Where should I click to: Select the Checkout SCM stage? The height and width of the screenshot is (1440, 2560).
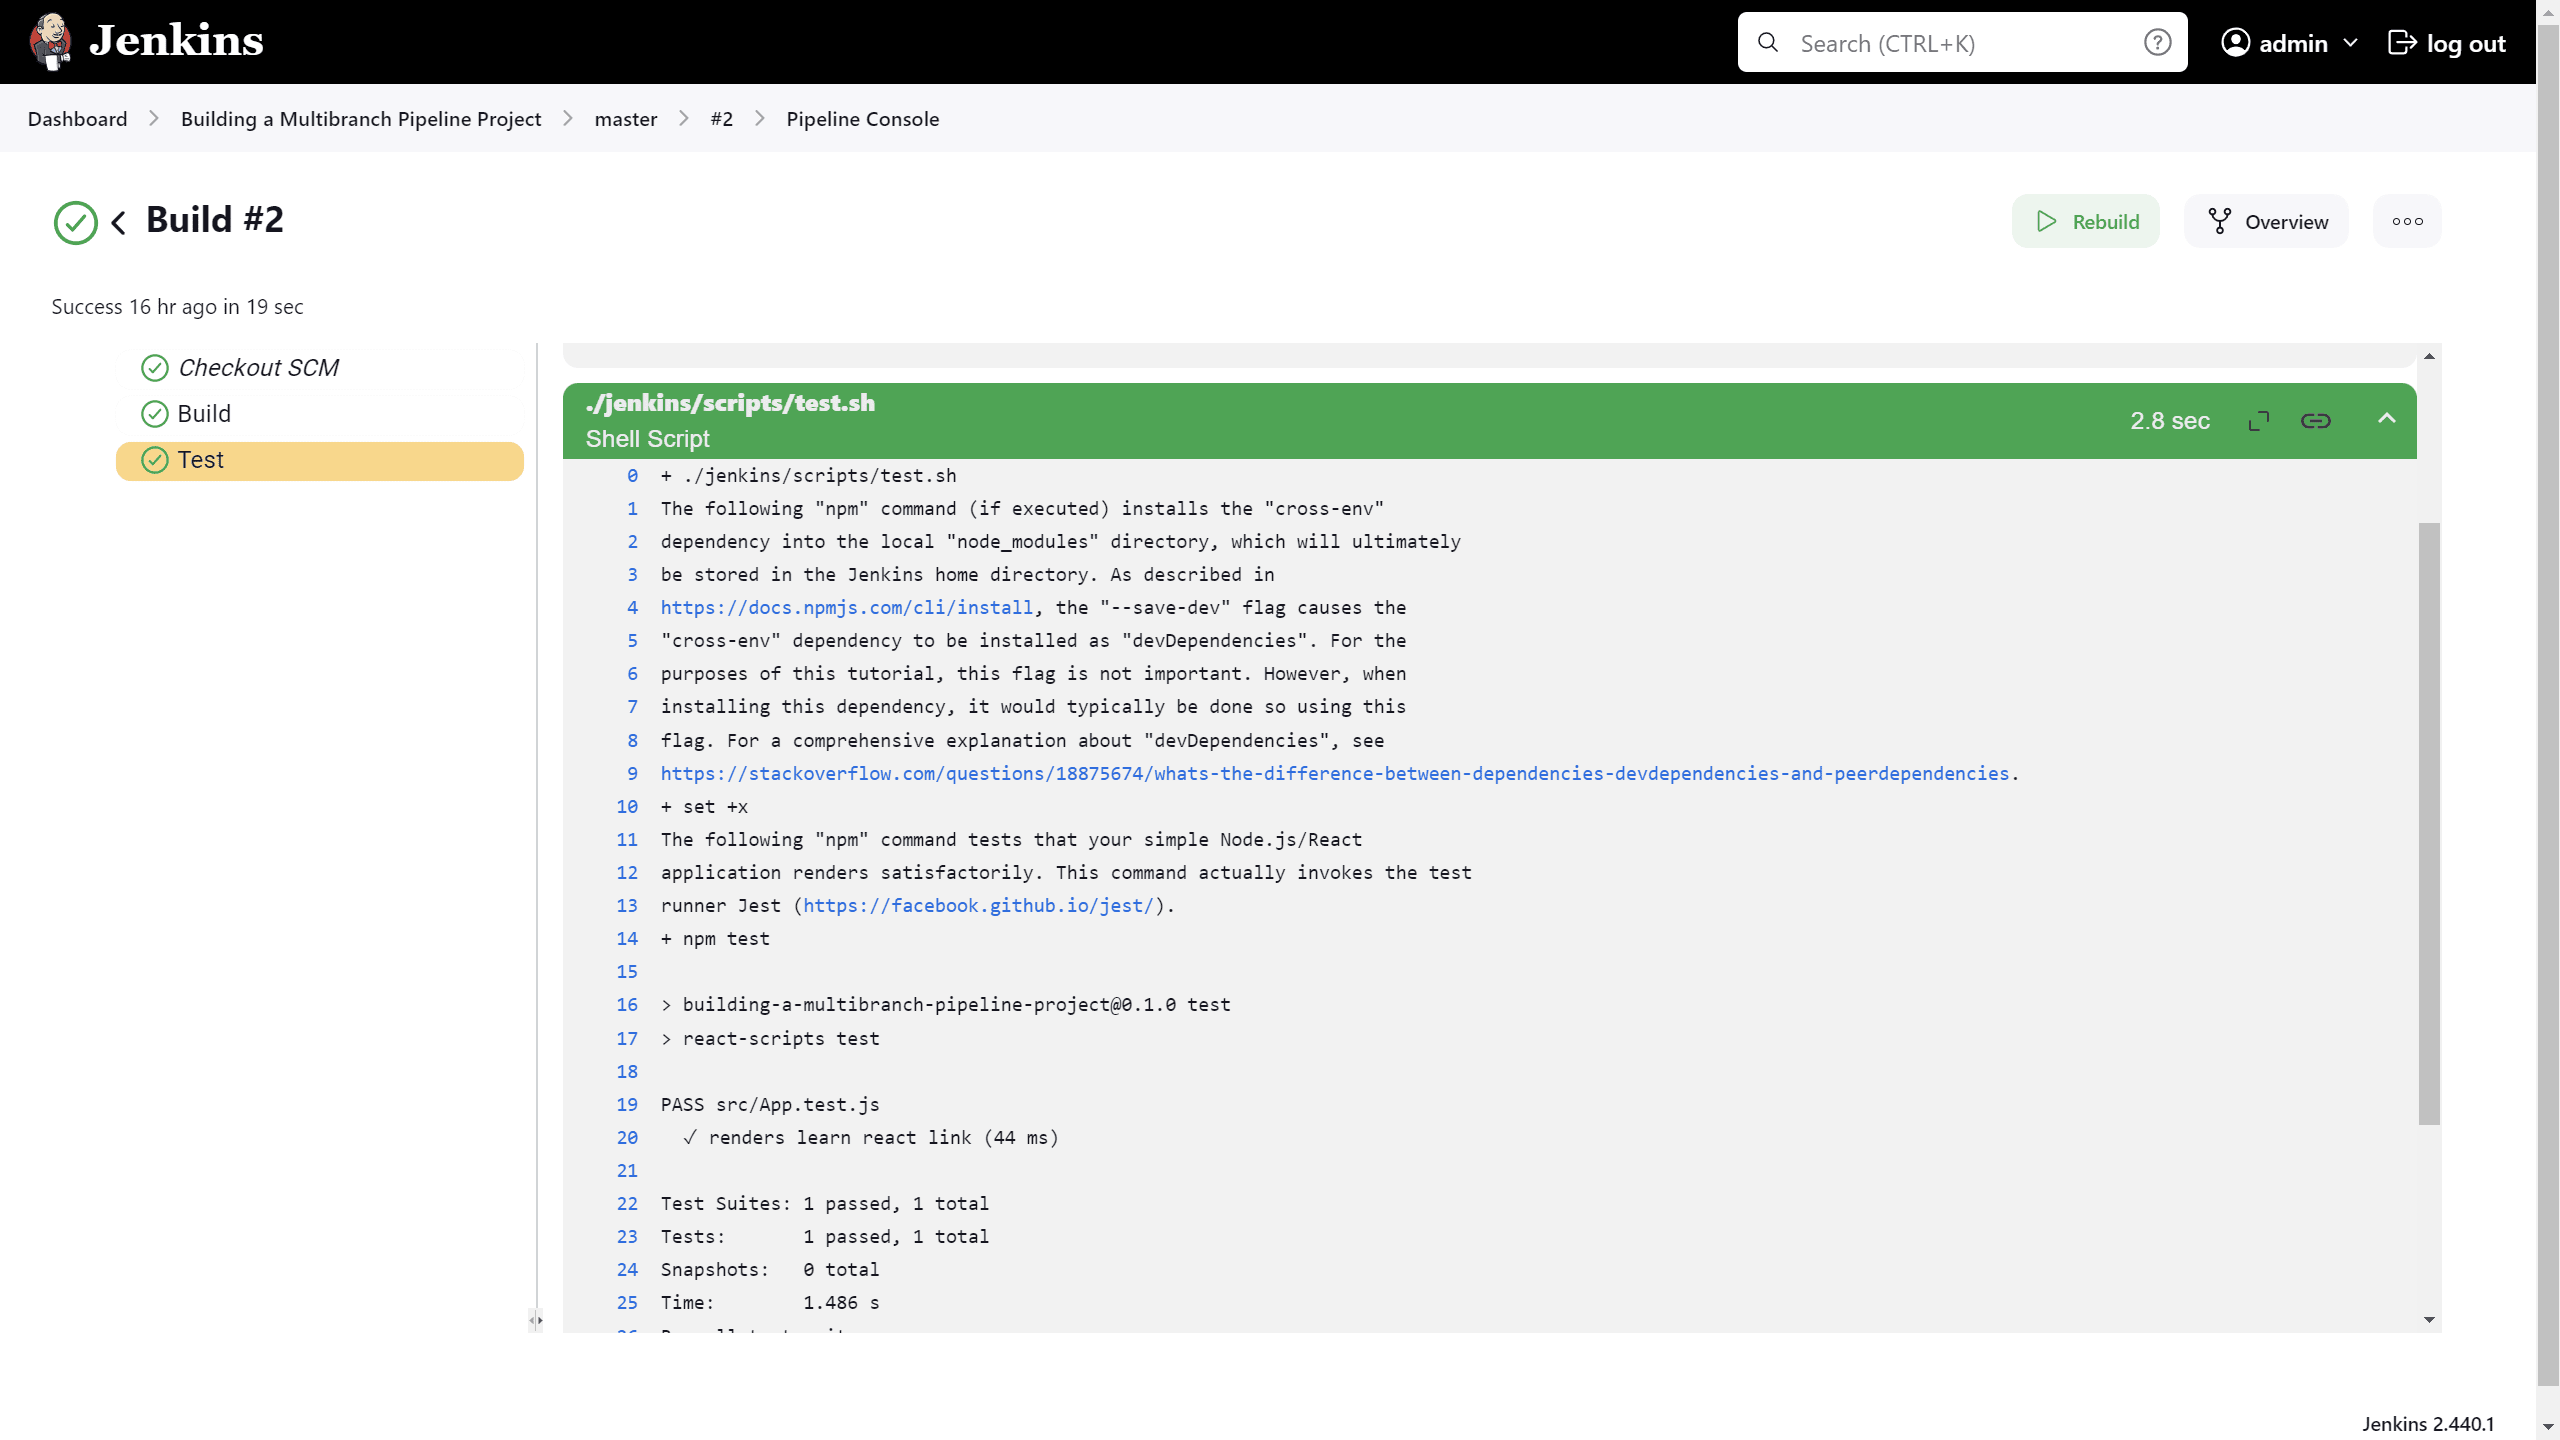pos(258,368)
